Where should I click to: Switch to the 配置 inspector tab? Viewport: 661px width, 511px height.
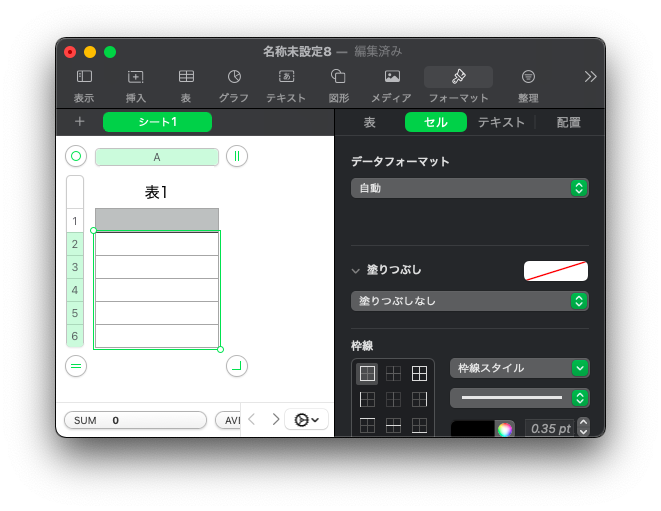click(569, 122)
